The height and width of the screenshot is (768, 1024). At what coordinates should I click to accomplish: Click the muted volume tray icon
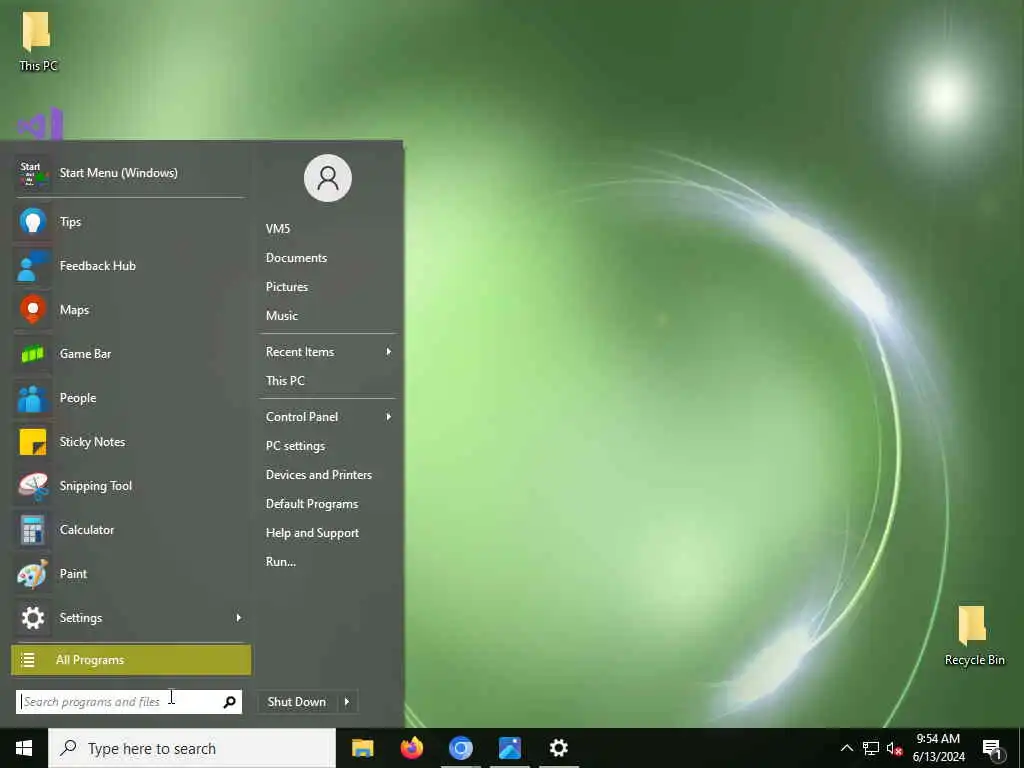click(x=894, y=748)
